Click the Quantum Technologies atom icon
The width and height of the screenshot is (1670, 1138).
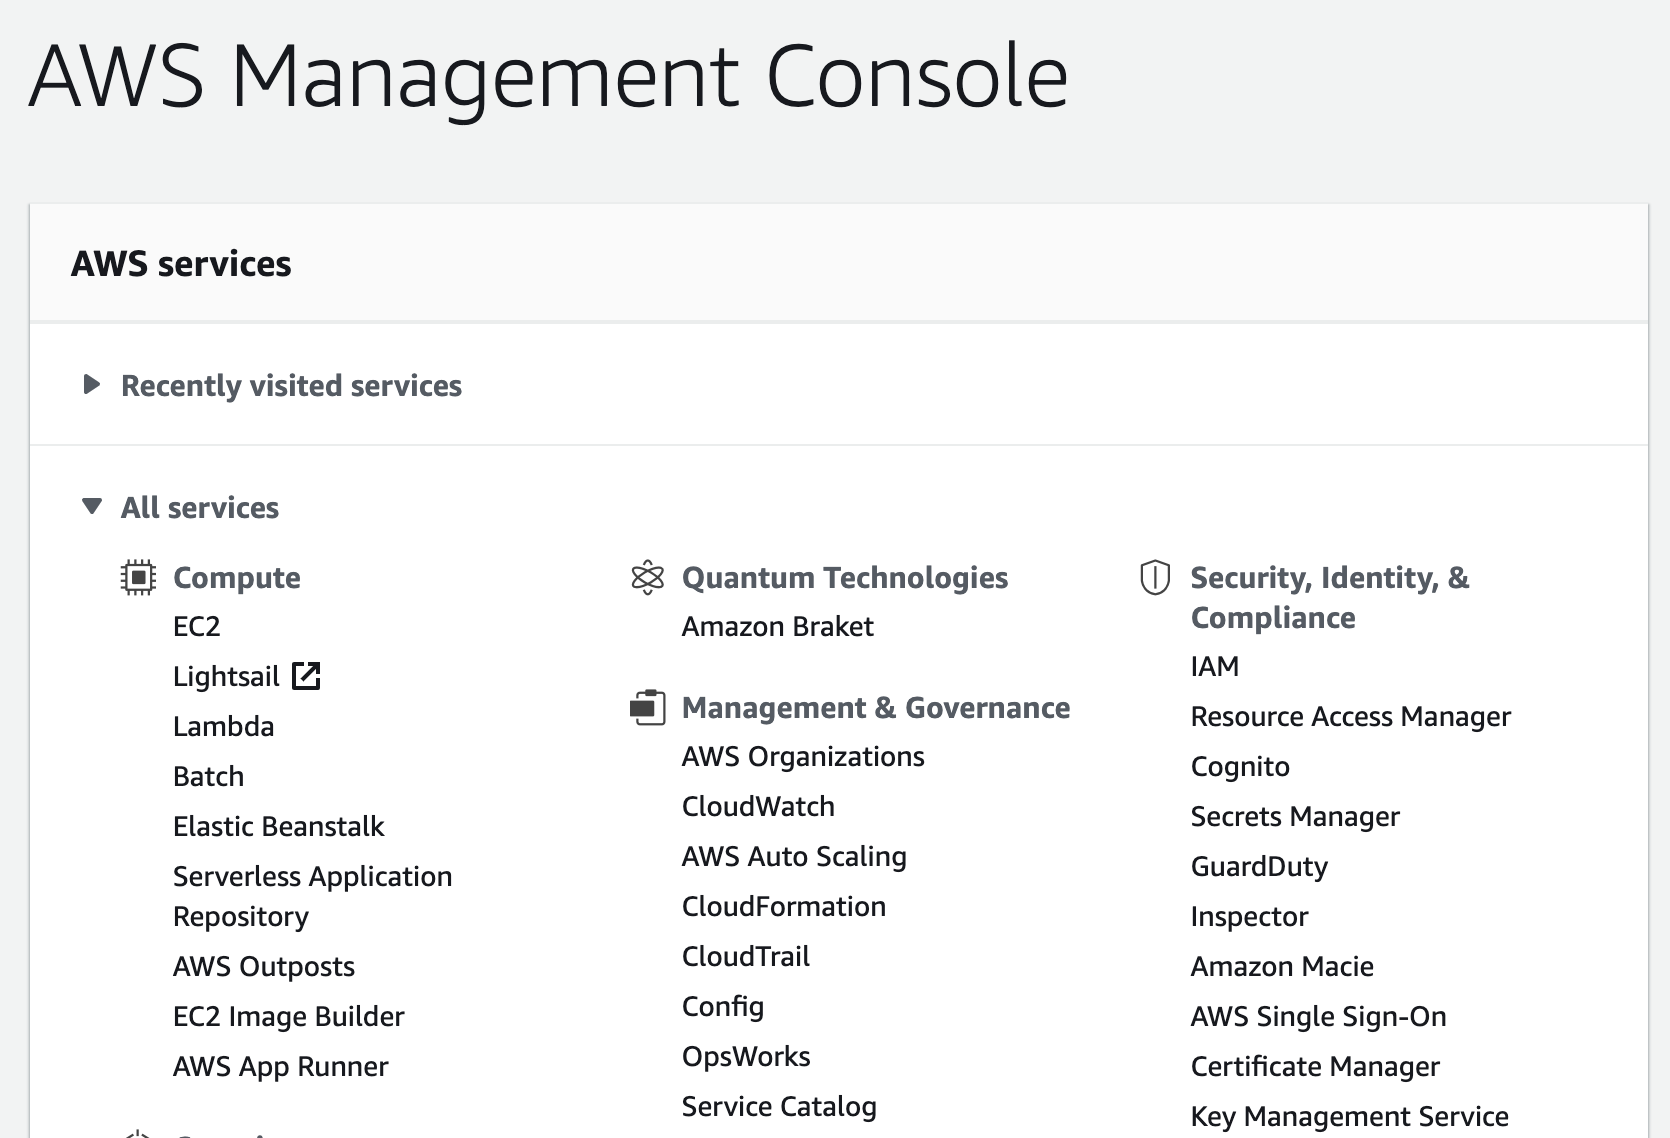(x=648, y=576)
